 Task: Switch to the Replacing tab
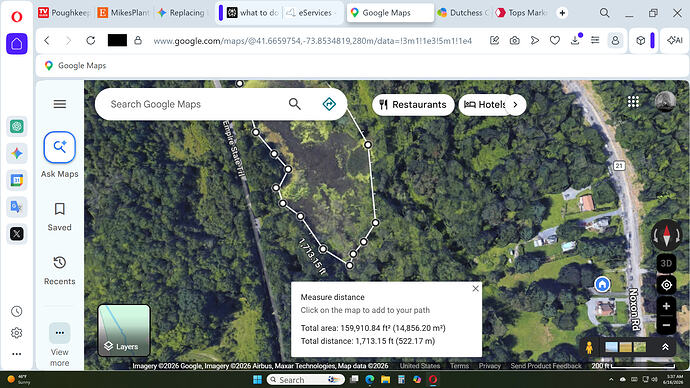click(x=181, y=13)
